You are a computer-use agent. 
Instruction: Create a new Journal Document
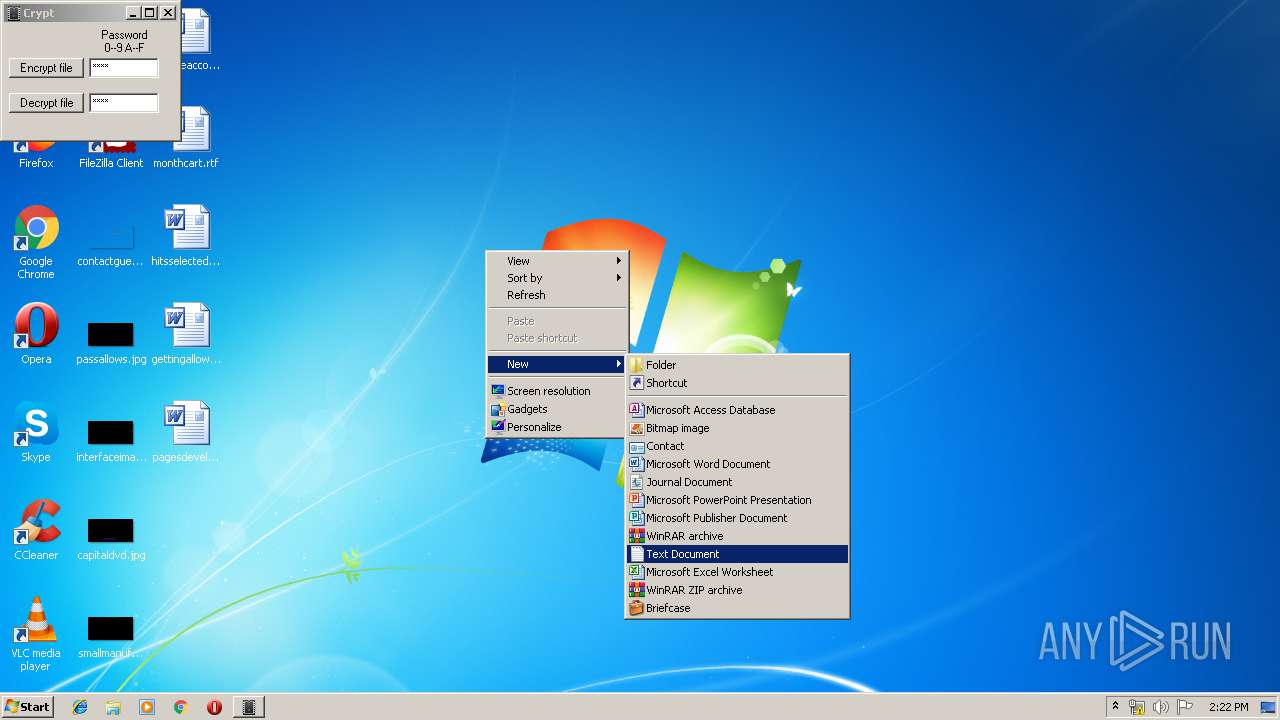click(737, 482)
